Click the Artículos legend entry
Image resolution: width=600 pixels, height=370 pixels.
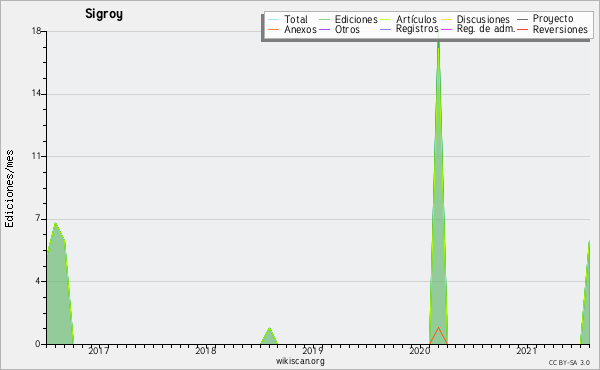click(409, 19)
